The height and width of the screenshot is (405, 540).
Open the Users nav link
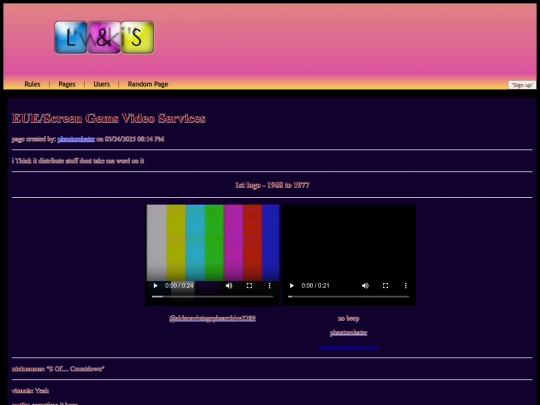click(x=102, y=84)
